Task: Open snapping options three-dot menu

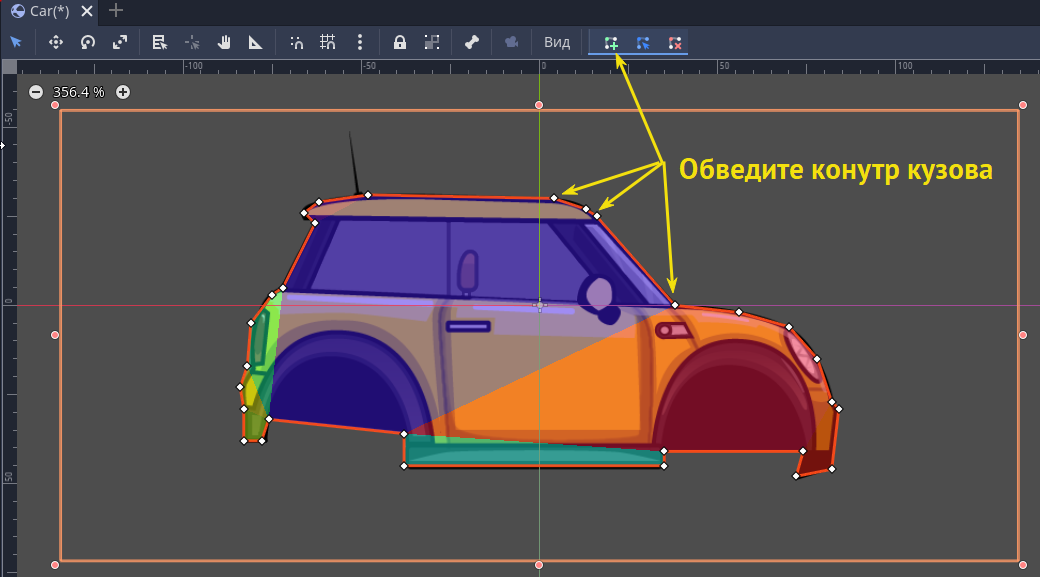Action: coord(360,42)
